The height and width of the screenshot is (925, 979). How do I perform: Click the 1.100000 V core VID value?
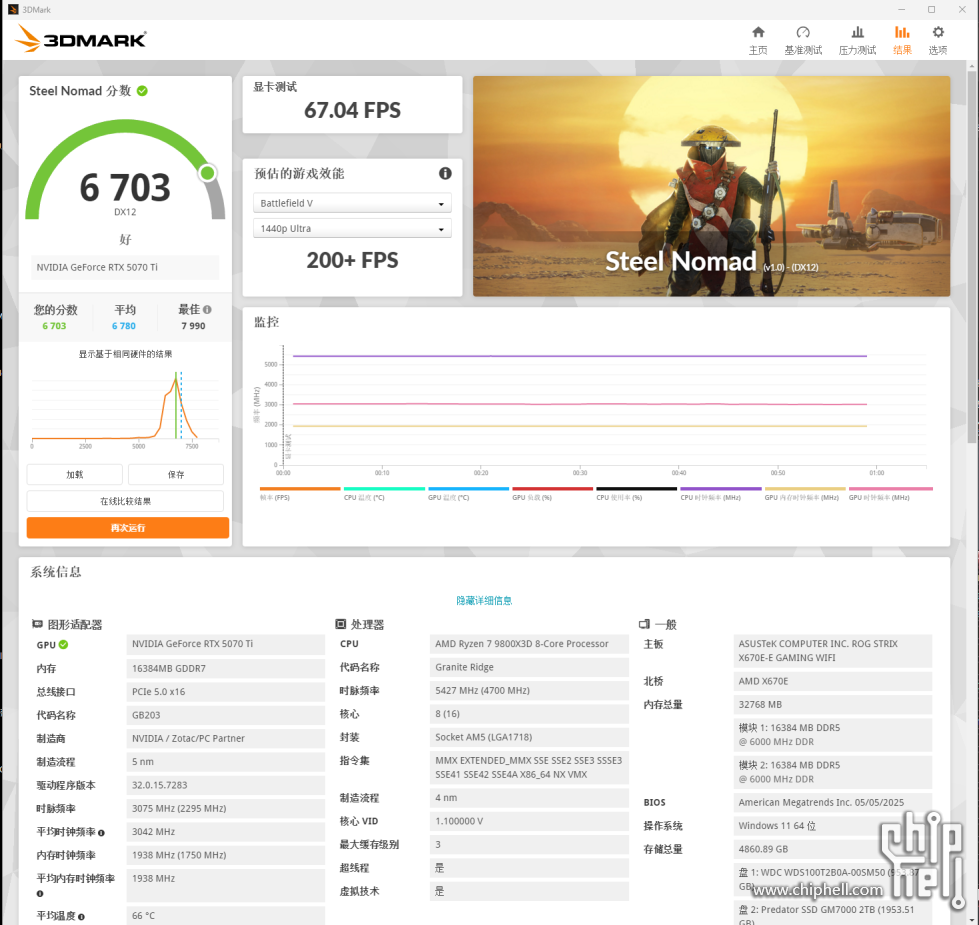click(x=529, y=821)
